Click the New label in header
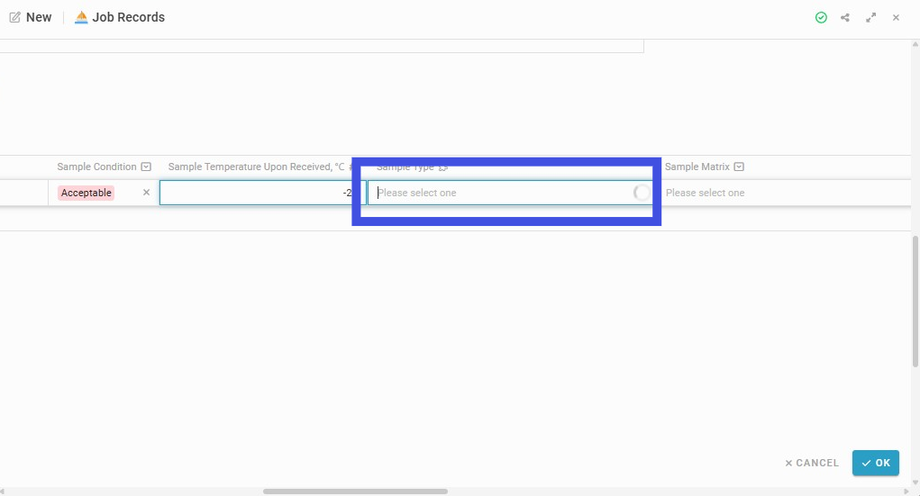The width and height of the screenshot is (920, 496). coord(39,18)
